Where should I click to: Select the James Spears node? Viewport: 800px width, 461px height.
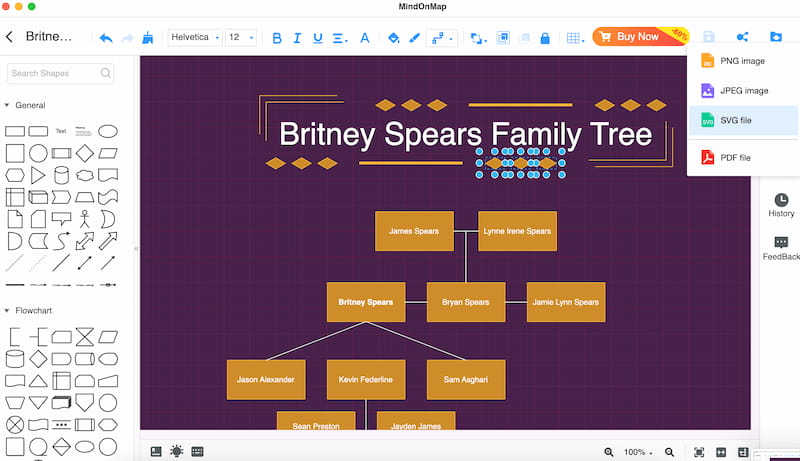[414, 231]
